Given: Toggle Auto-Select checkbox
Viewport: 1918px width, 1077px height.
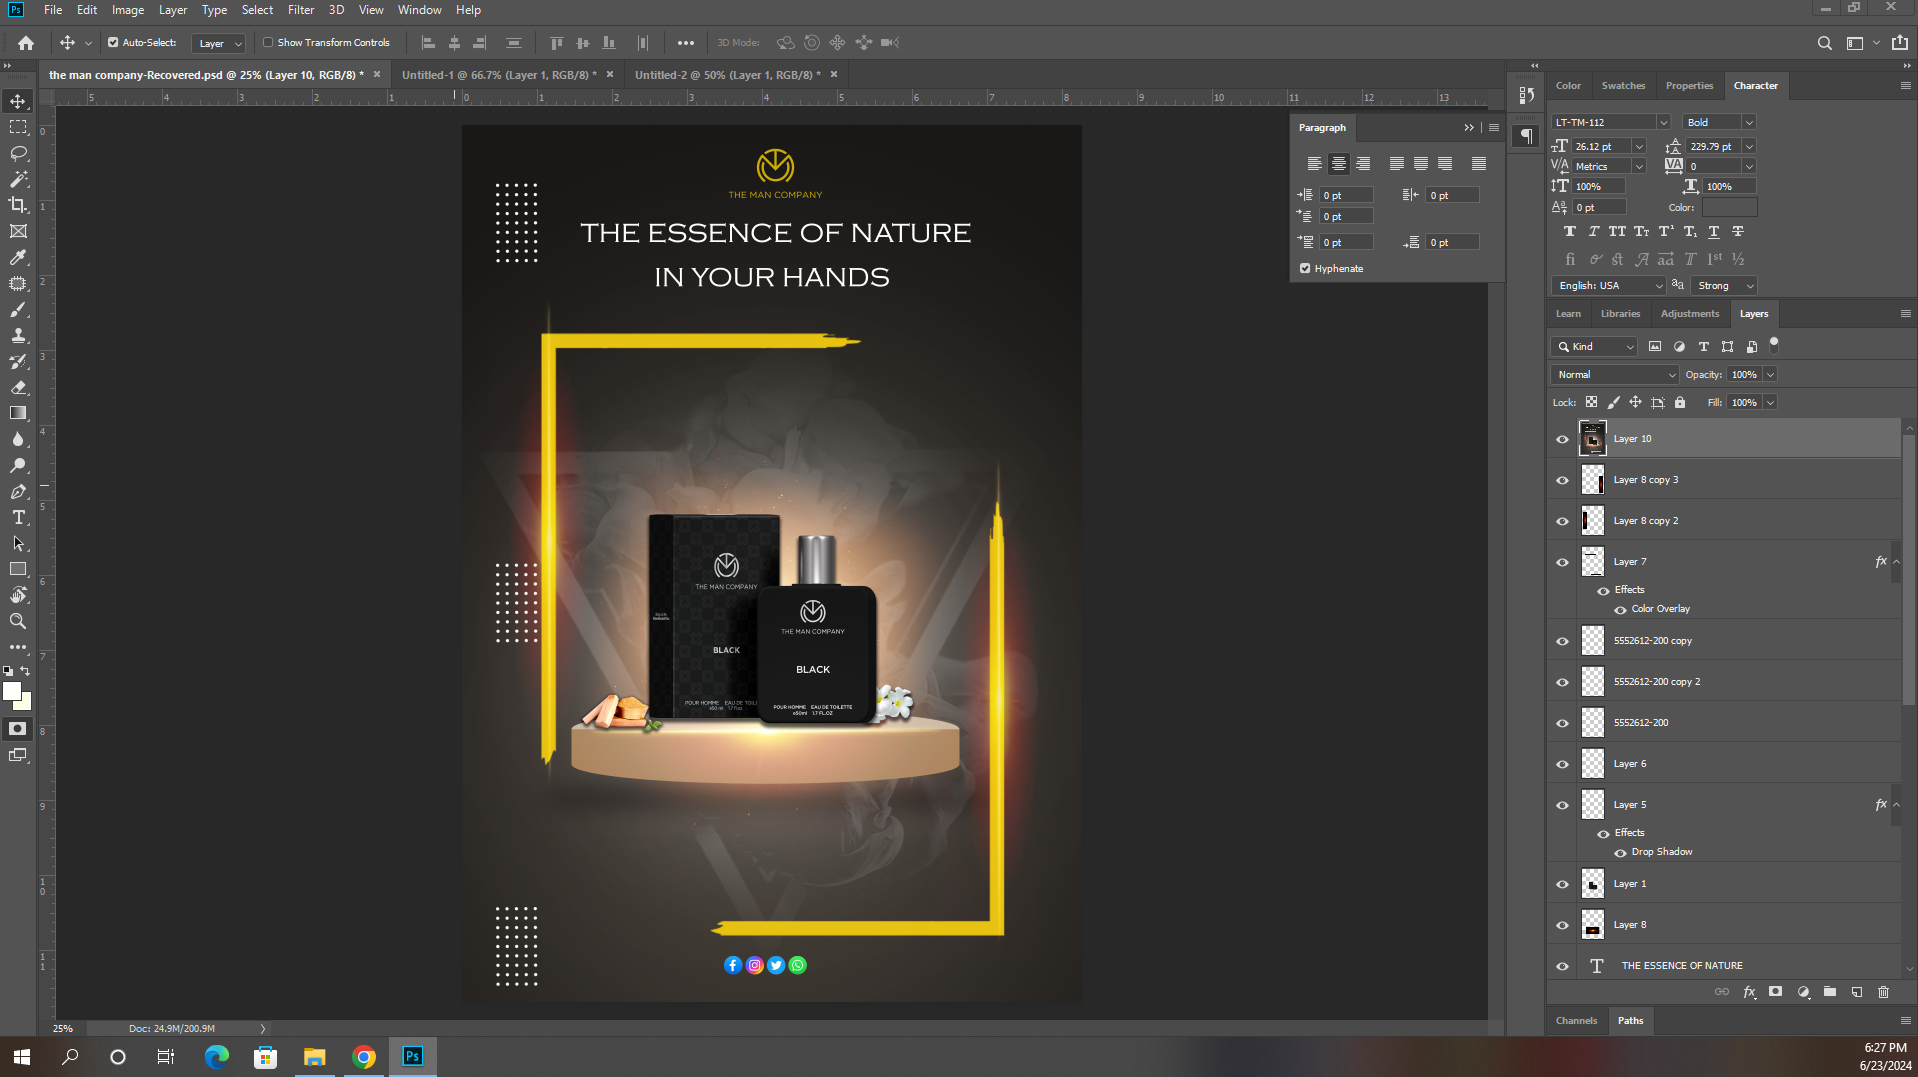Looking at the screenshot, I should [113, 43].
